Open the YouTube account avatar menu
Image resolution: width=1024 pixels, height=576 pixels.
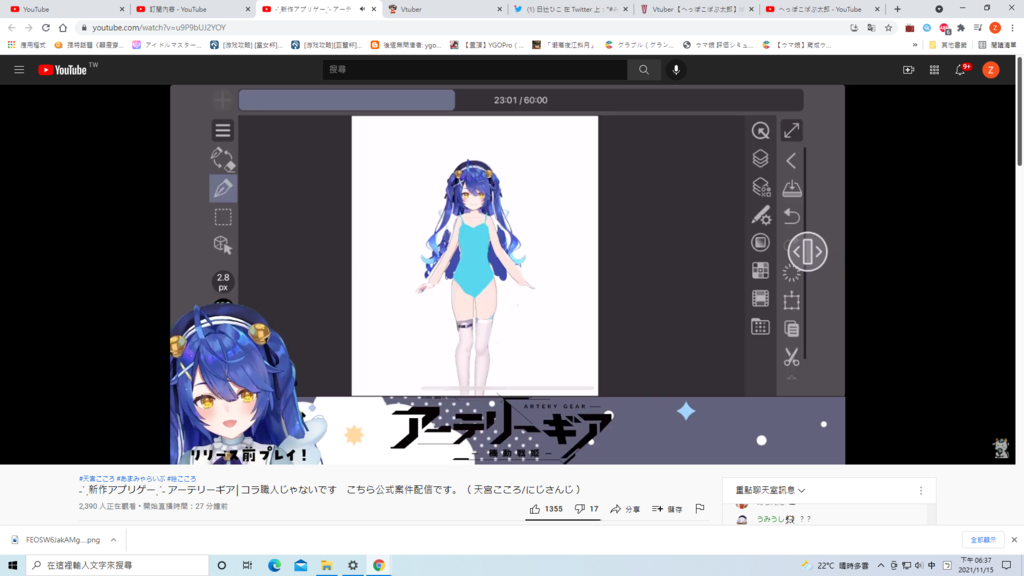point(991,70)
